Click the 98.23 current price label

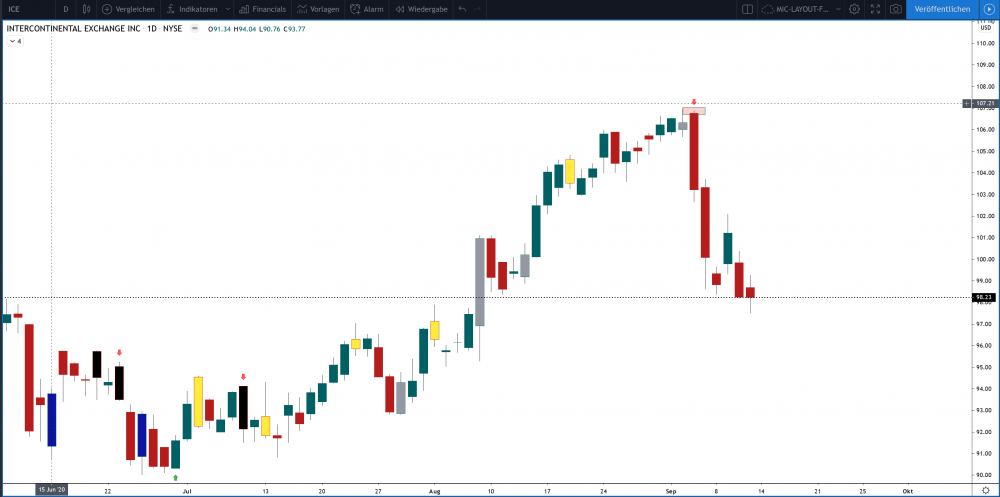[x=984, y=297]
